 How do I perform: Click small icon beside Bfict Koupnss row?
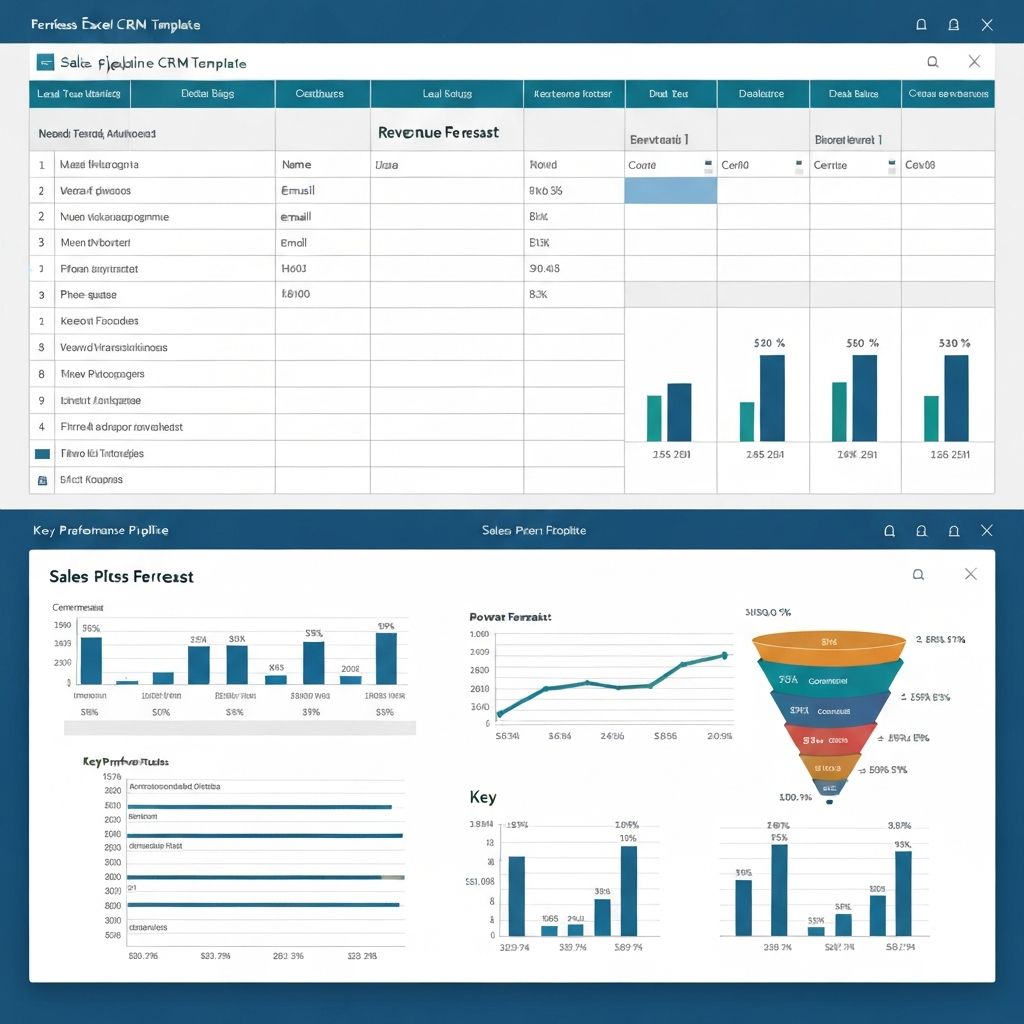point(42,480)
